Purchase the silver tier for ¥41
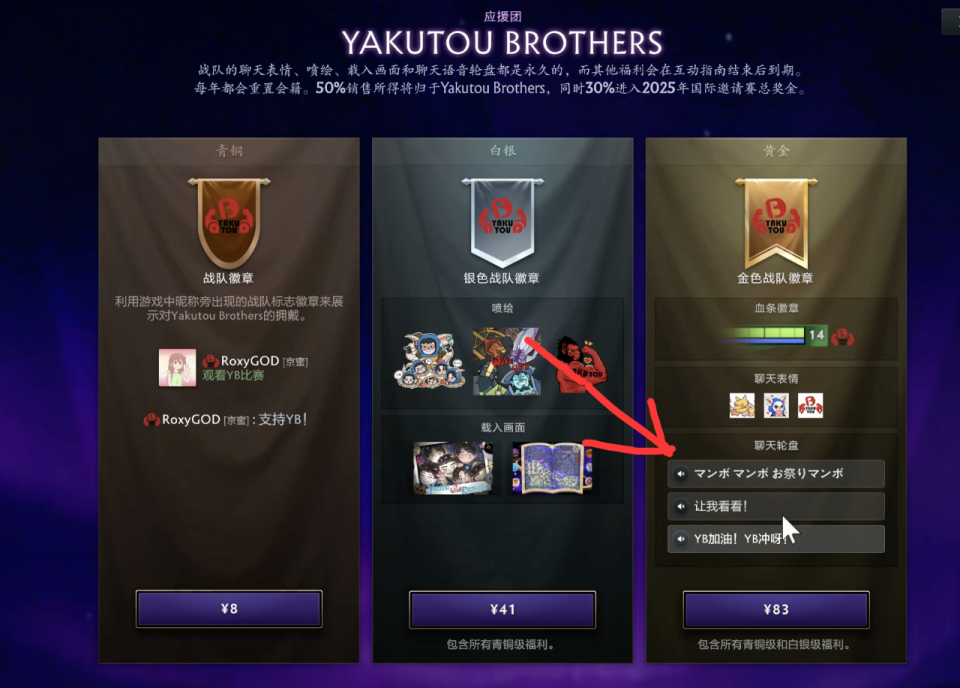This screenshot has height=688, width=960. point(502,610)
